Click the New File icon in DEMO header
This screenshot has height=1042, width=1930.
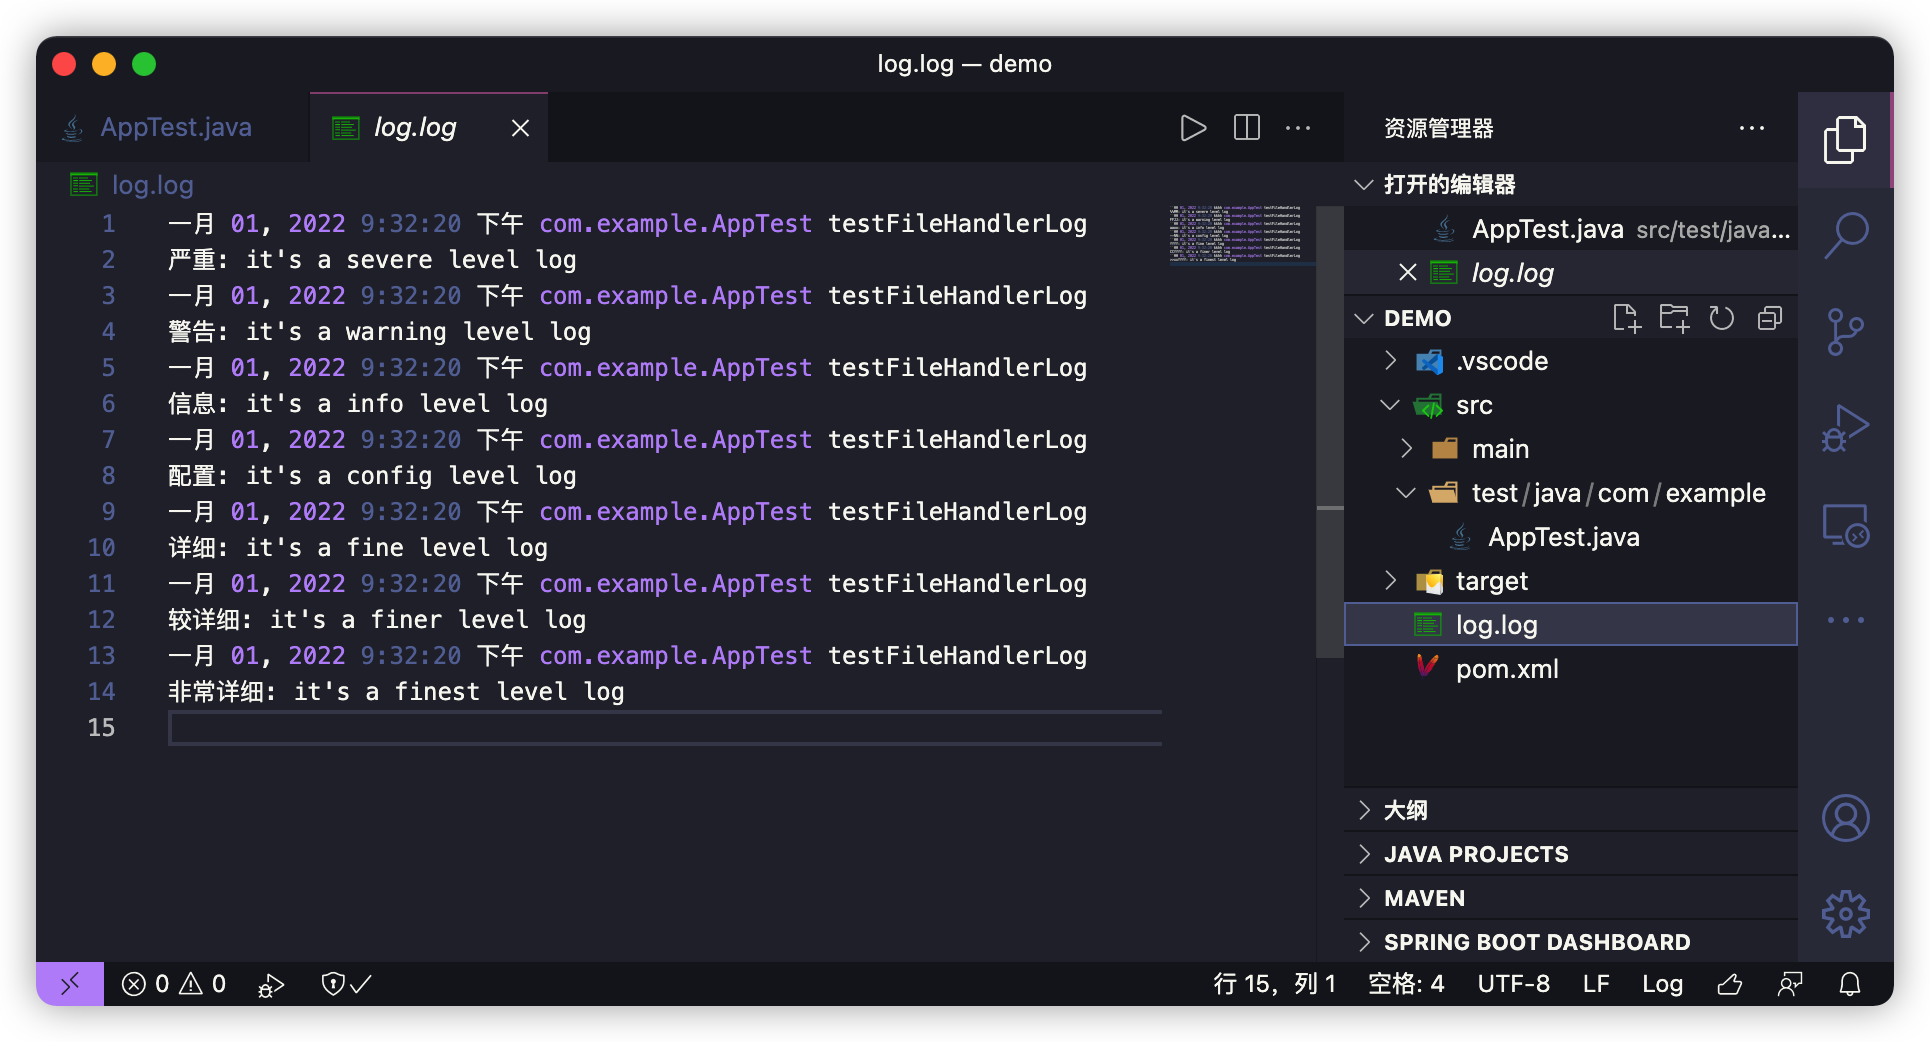pyautogui.click(x=1626, y=318)
